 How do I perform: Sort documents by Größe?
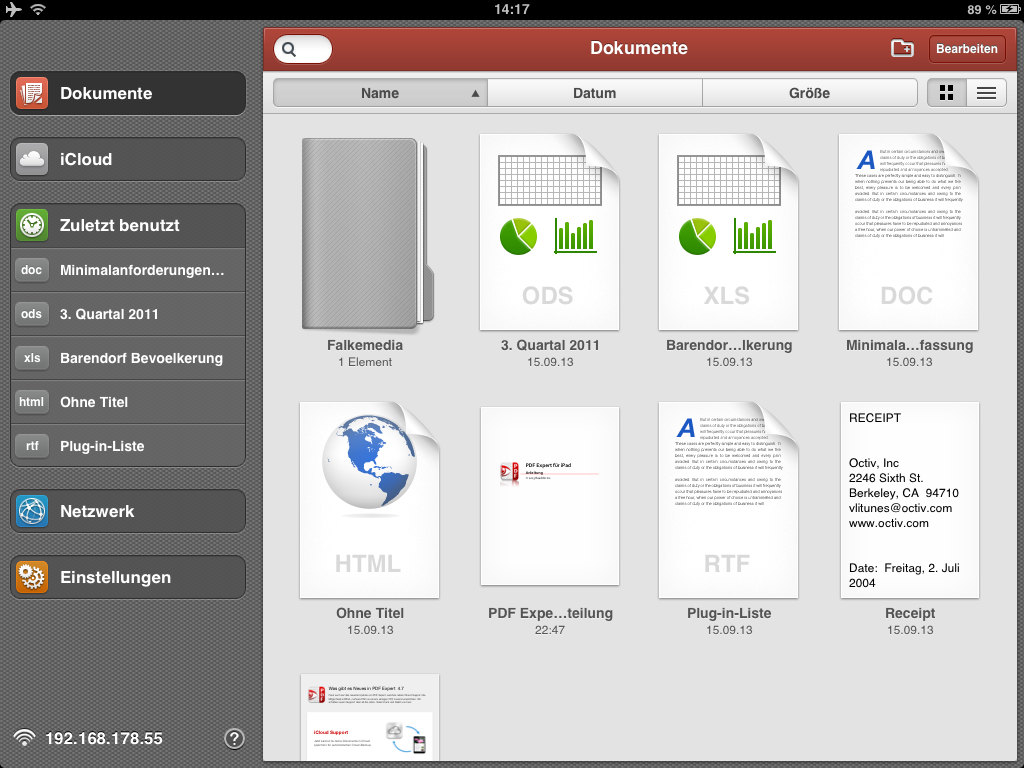pos(809,93)
